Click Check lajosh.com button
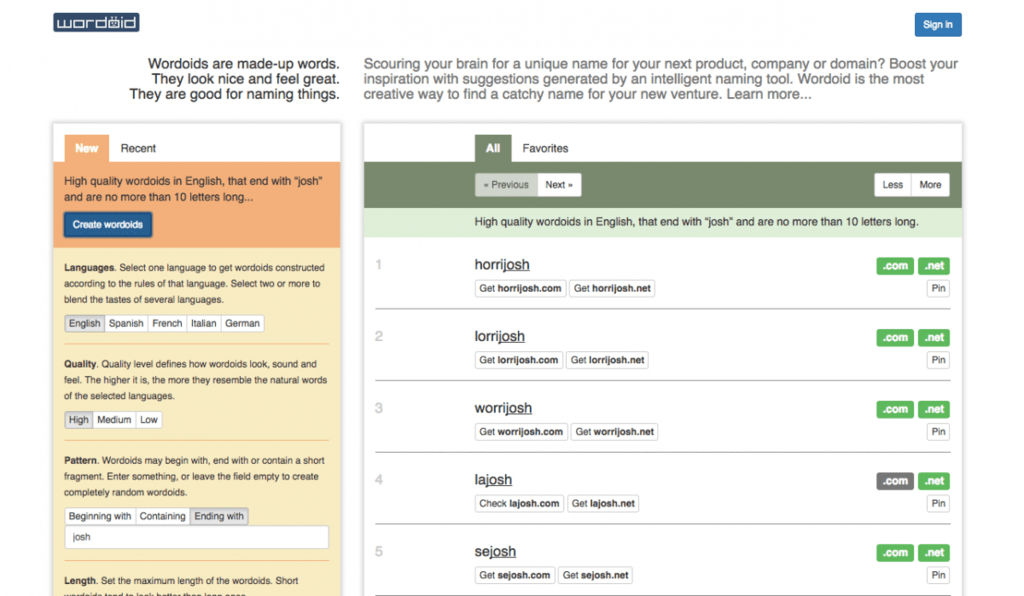Screen dimensions: 1024x596 [x=519, y=504]
